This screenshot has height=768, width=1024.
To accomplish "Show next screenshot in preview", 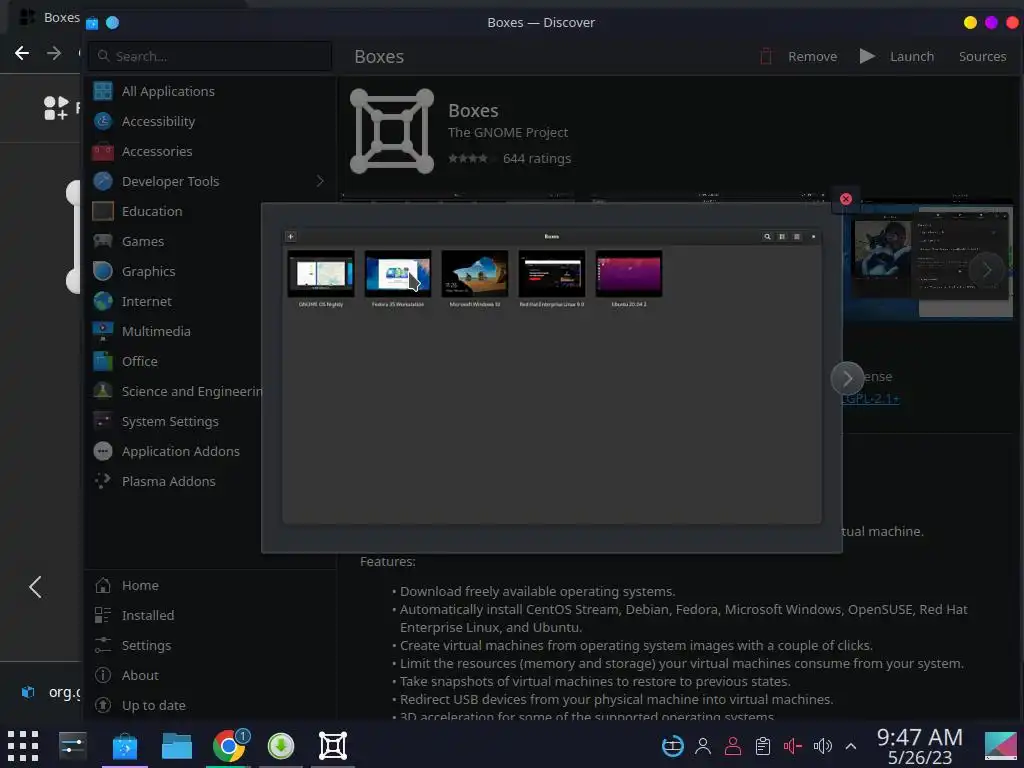I will tap(847, 379).
